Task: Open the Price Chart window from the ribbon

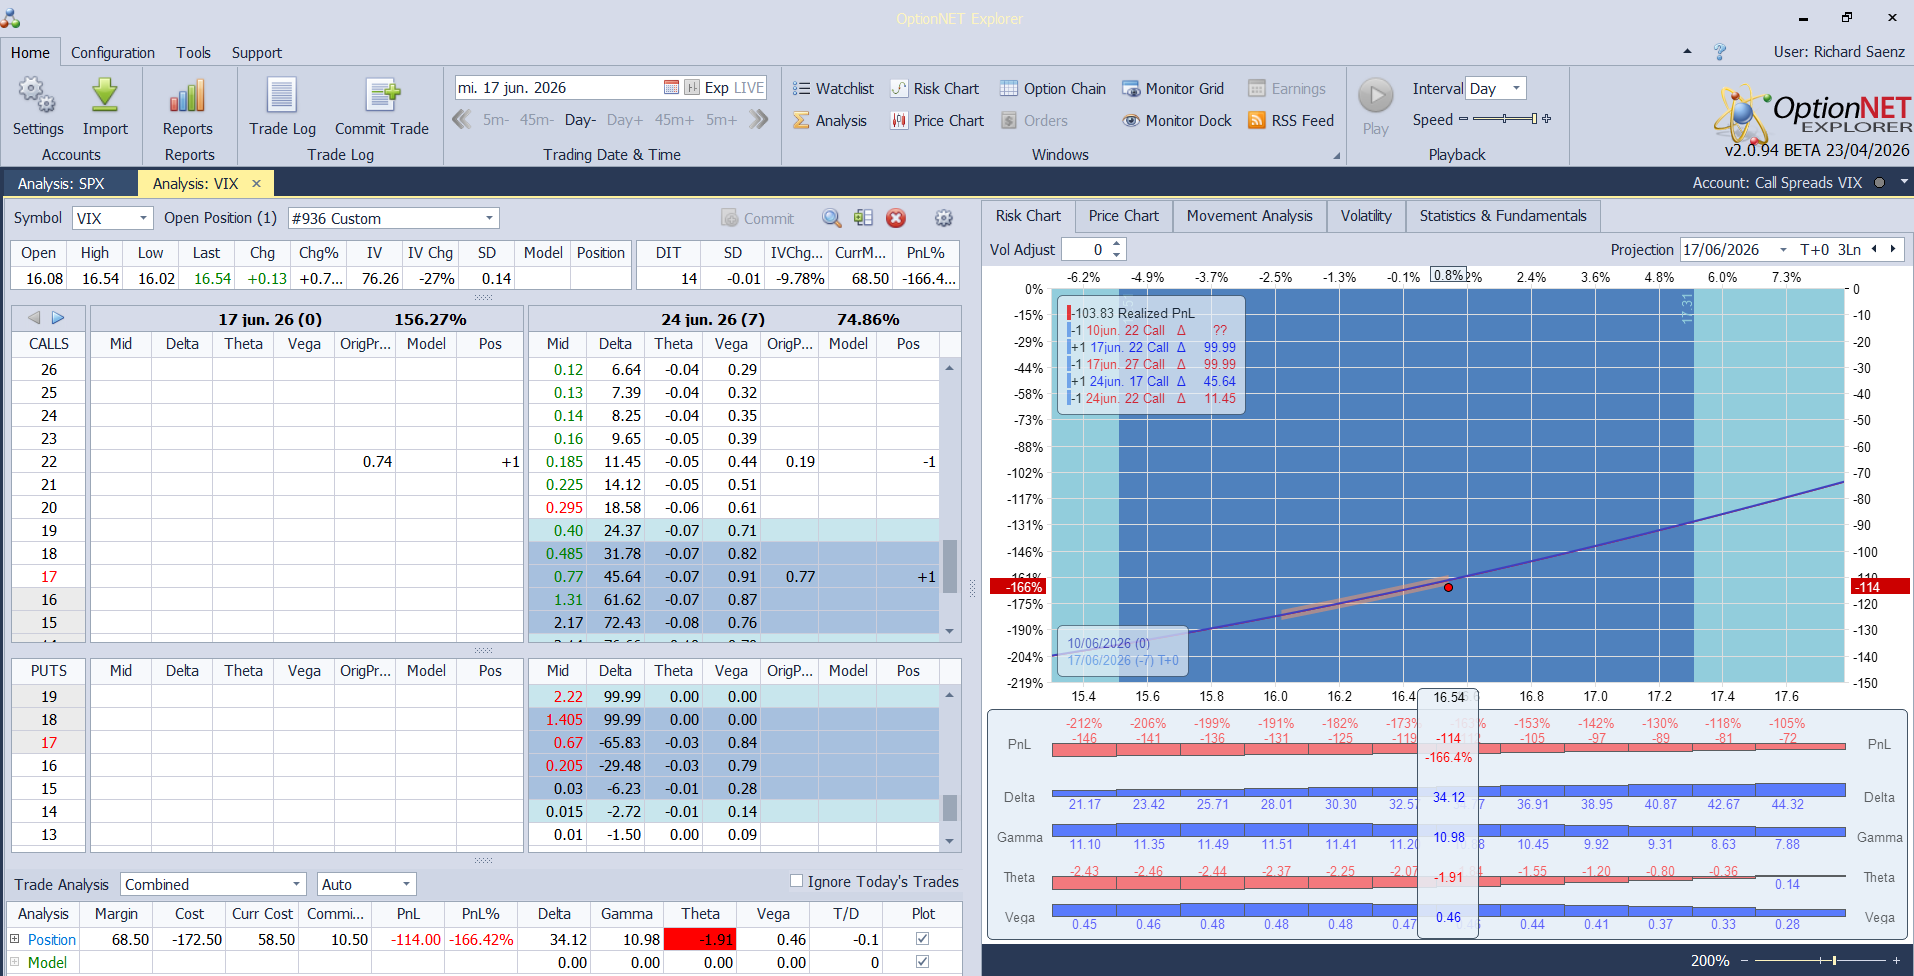Action: pyautogui.click(x=937, y=121)
